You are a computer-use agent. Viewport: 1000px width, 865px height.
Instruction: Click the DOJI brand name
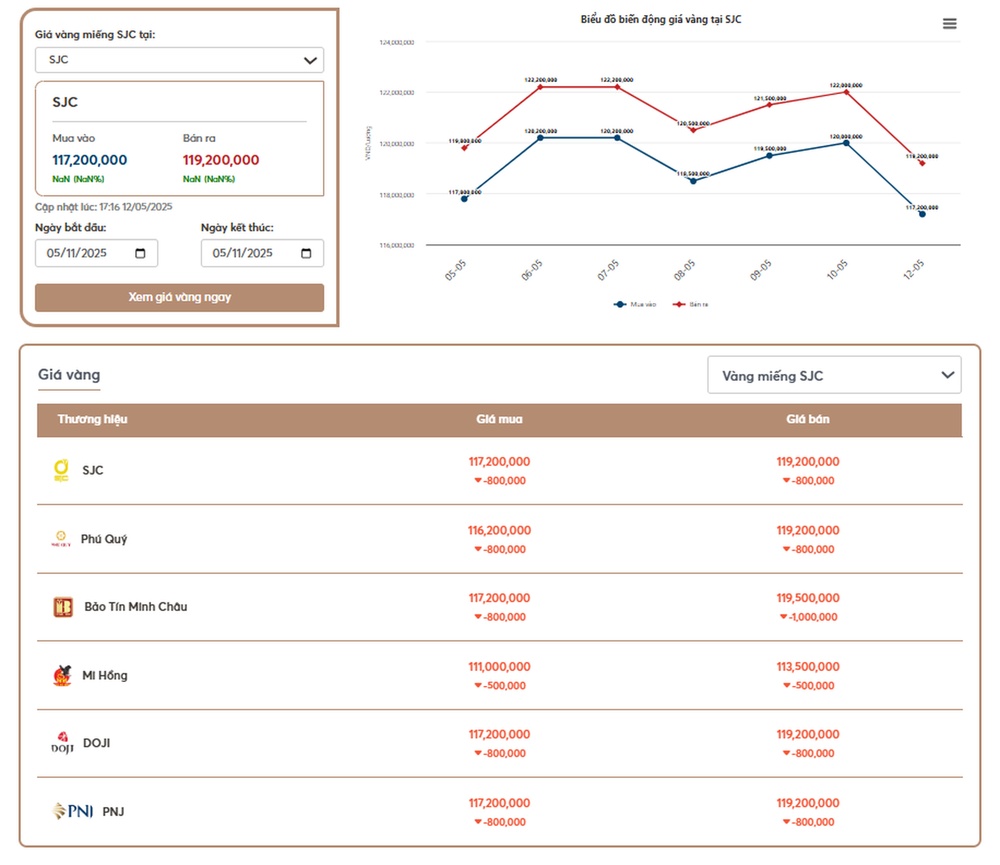(x=97, y=743)
